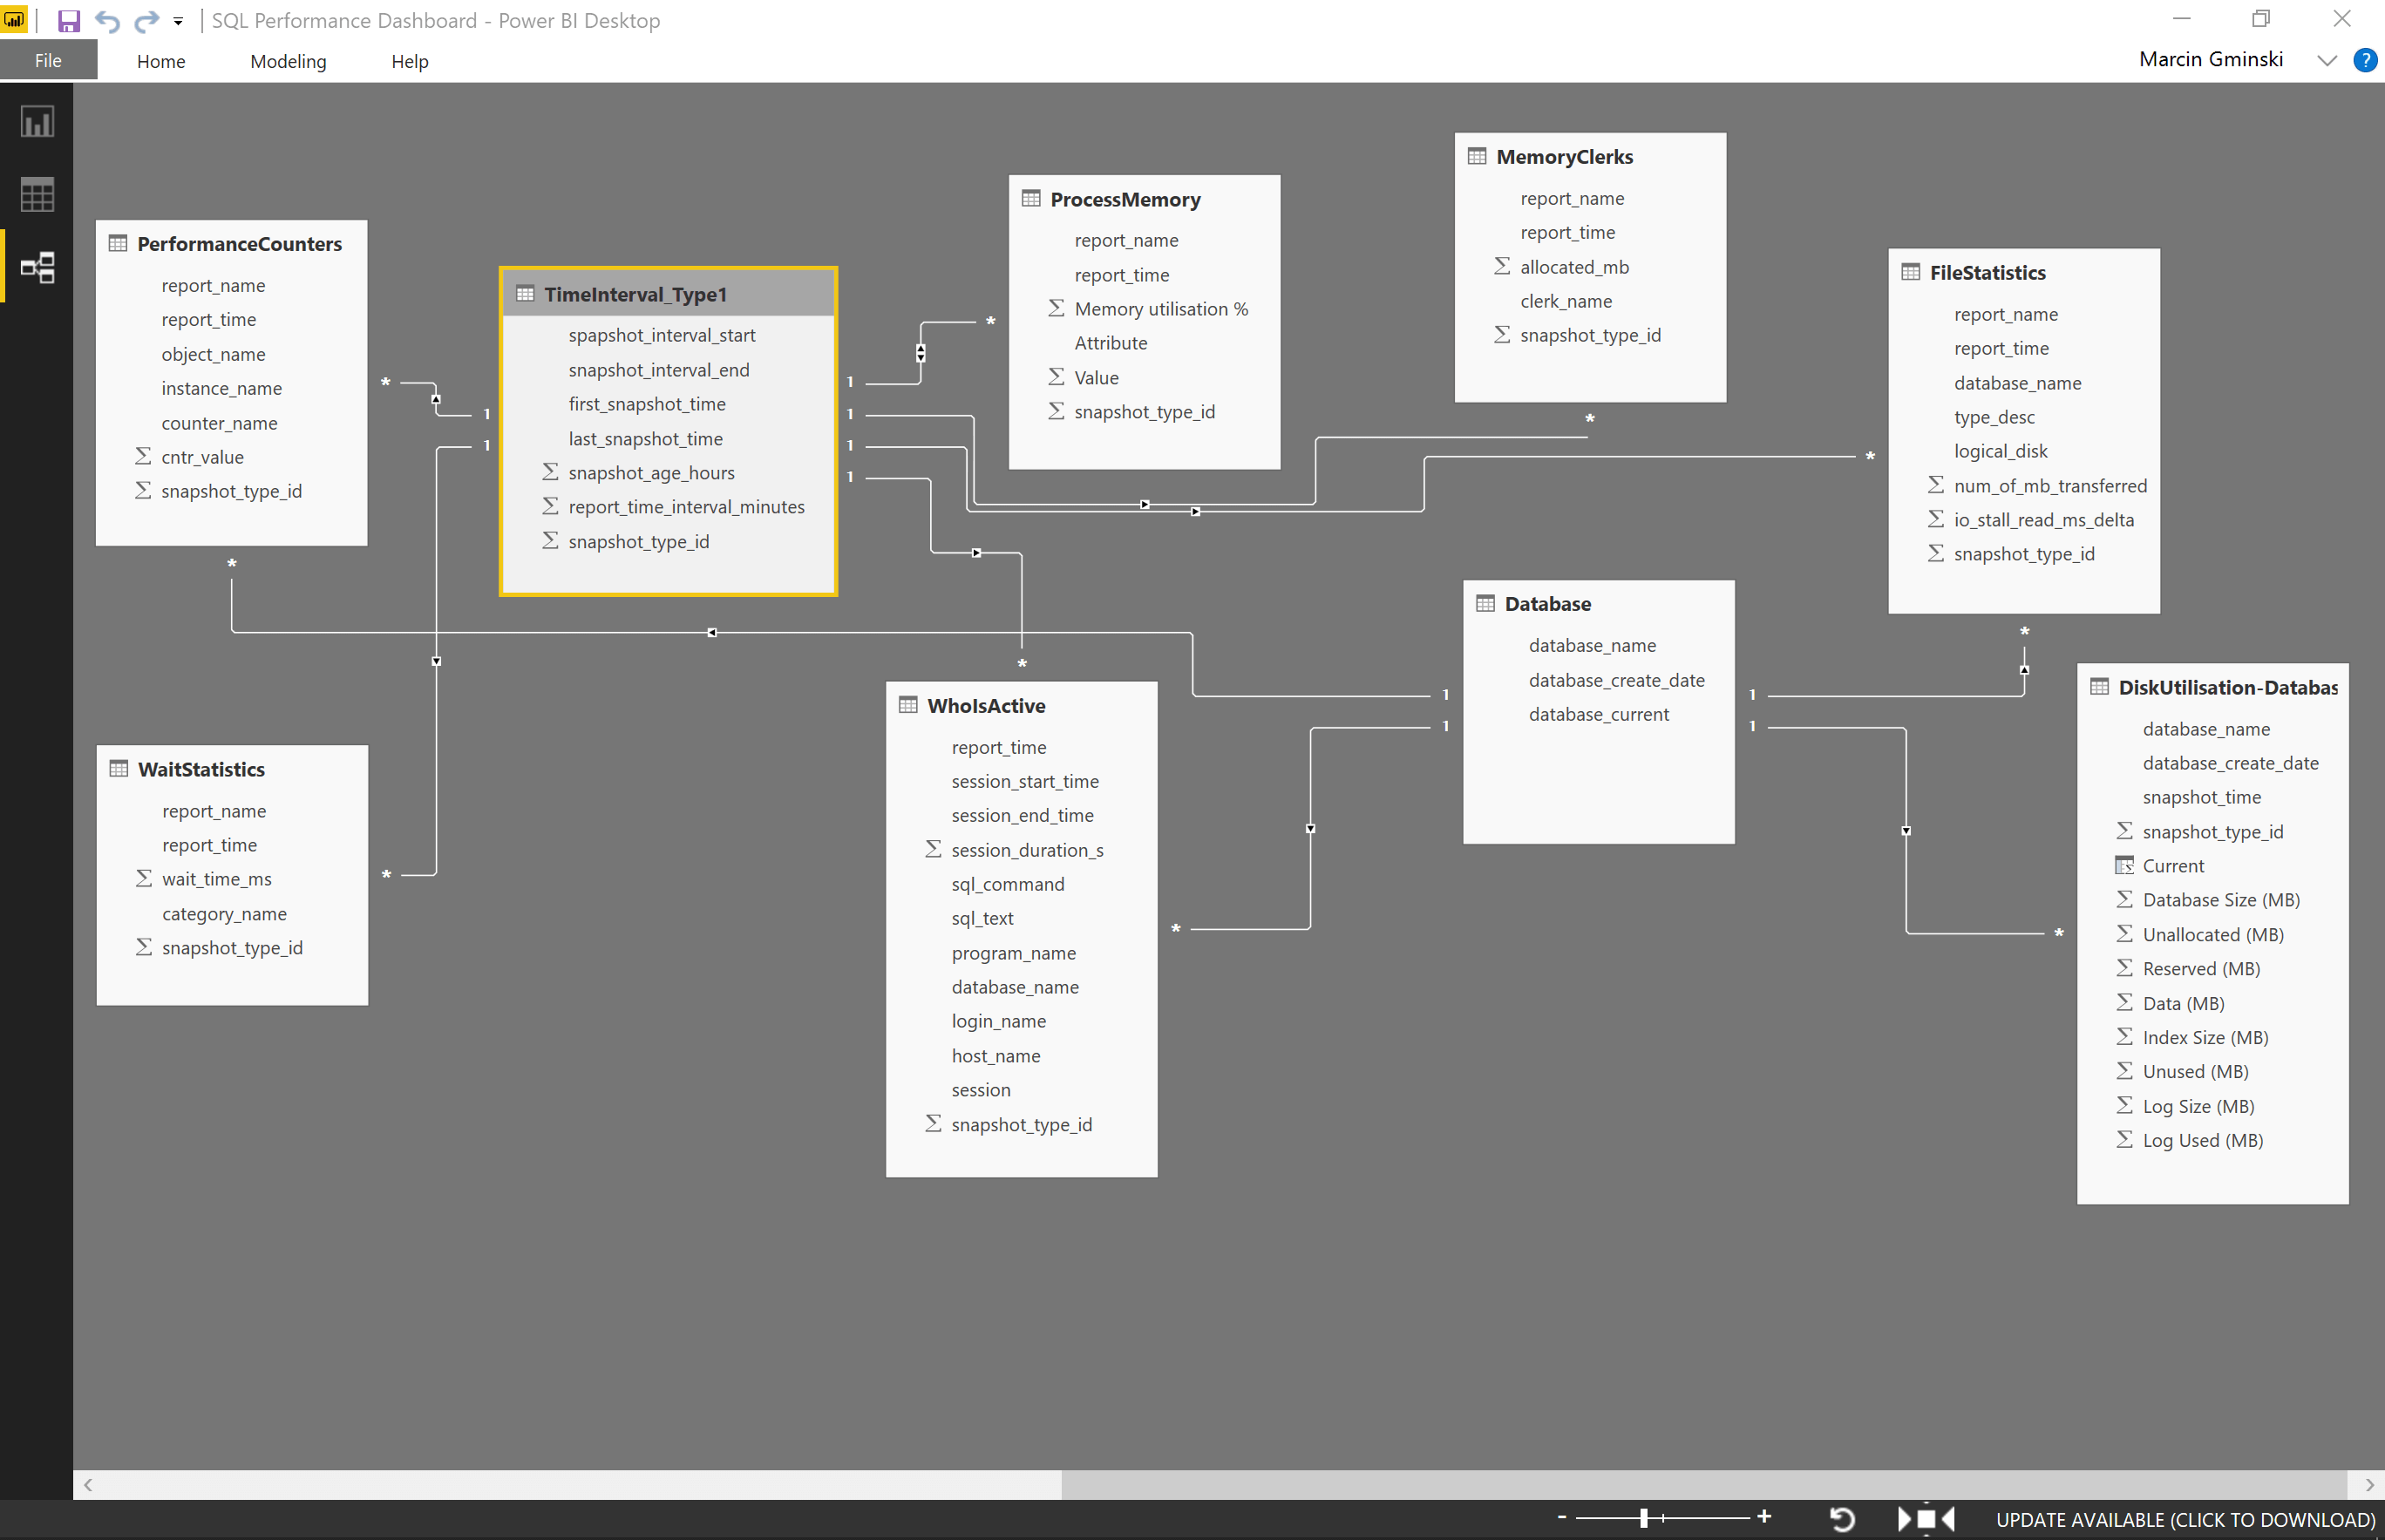This screenshot has width=2385, height=1540.
Task: Select the FileStatistics table title
Action: tap(1987, 272)
